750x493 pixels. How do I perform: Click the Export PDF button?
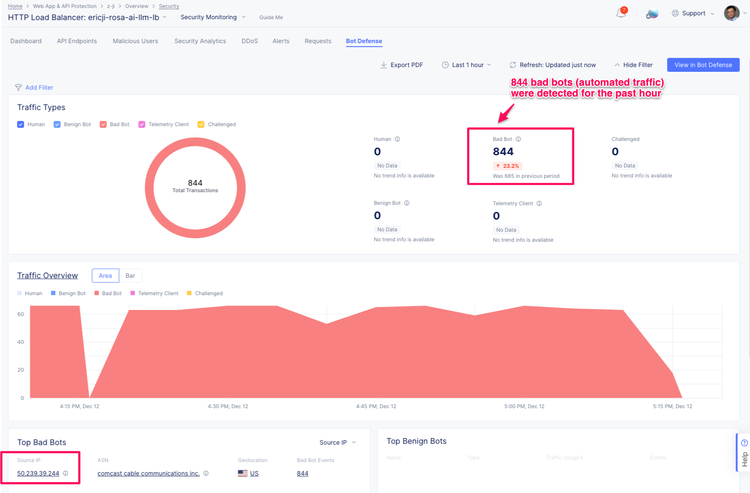pos(402,65)
